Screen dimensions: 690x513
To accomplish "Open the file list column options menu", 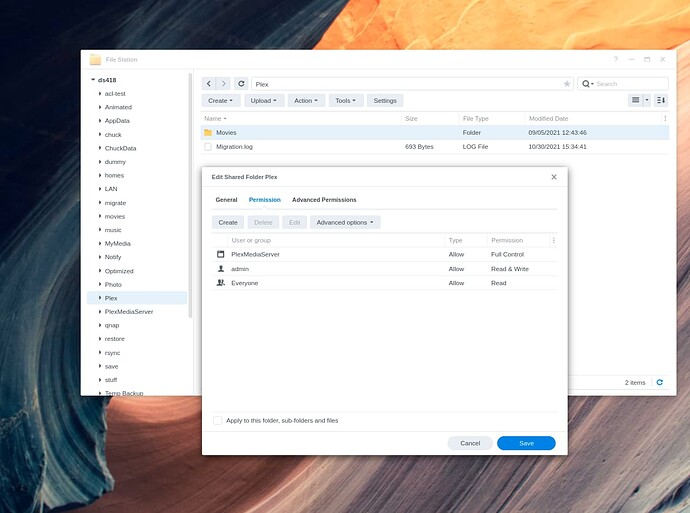I will 665,118.
